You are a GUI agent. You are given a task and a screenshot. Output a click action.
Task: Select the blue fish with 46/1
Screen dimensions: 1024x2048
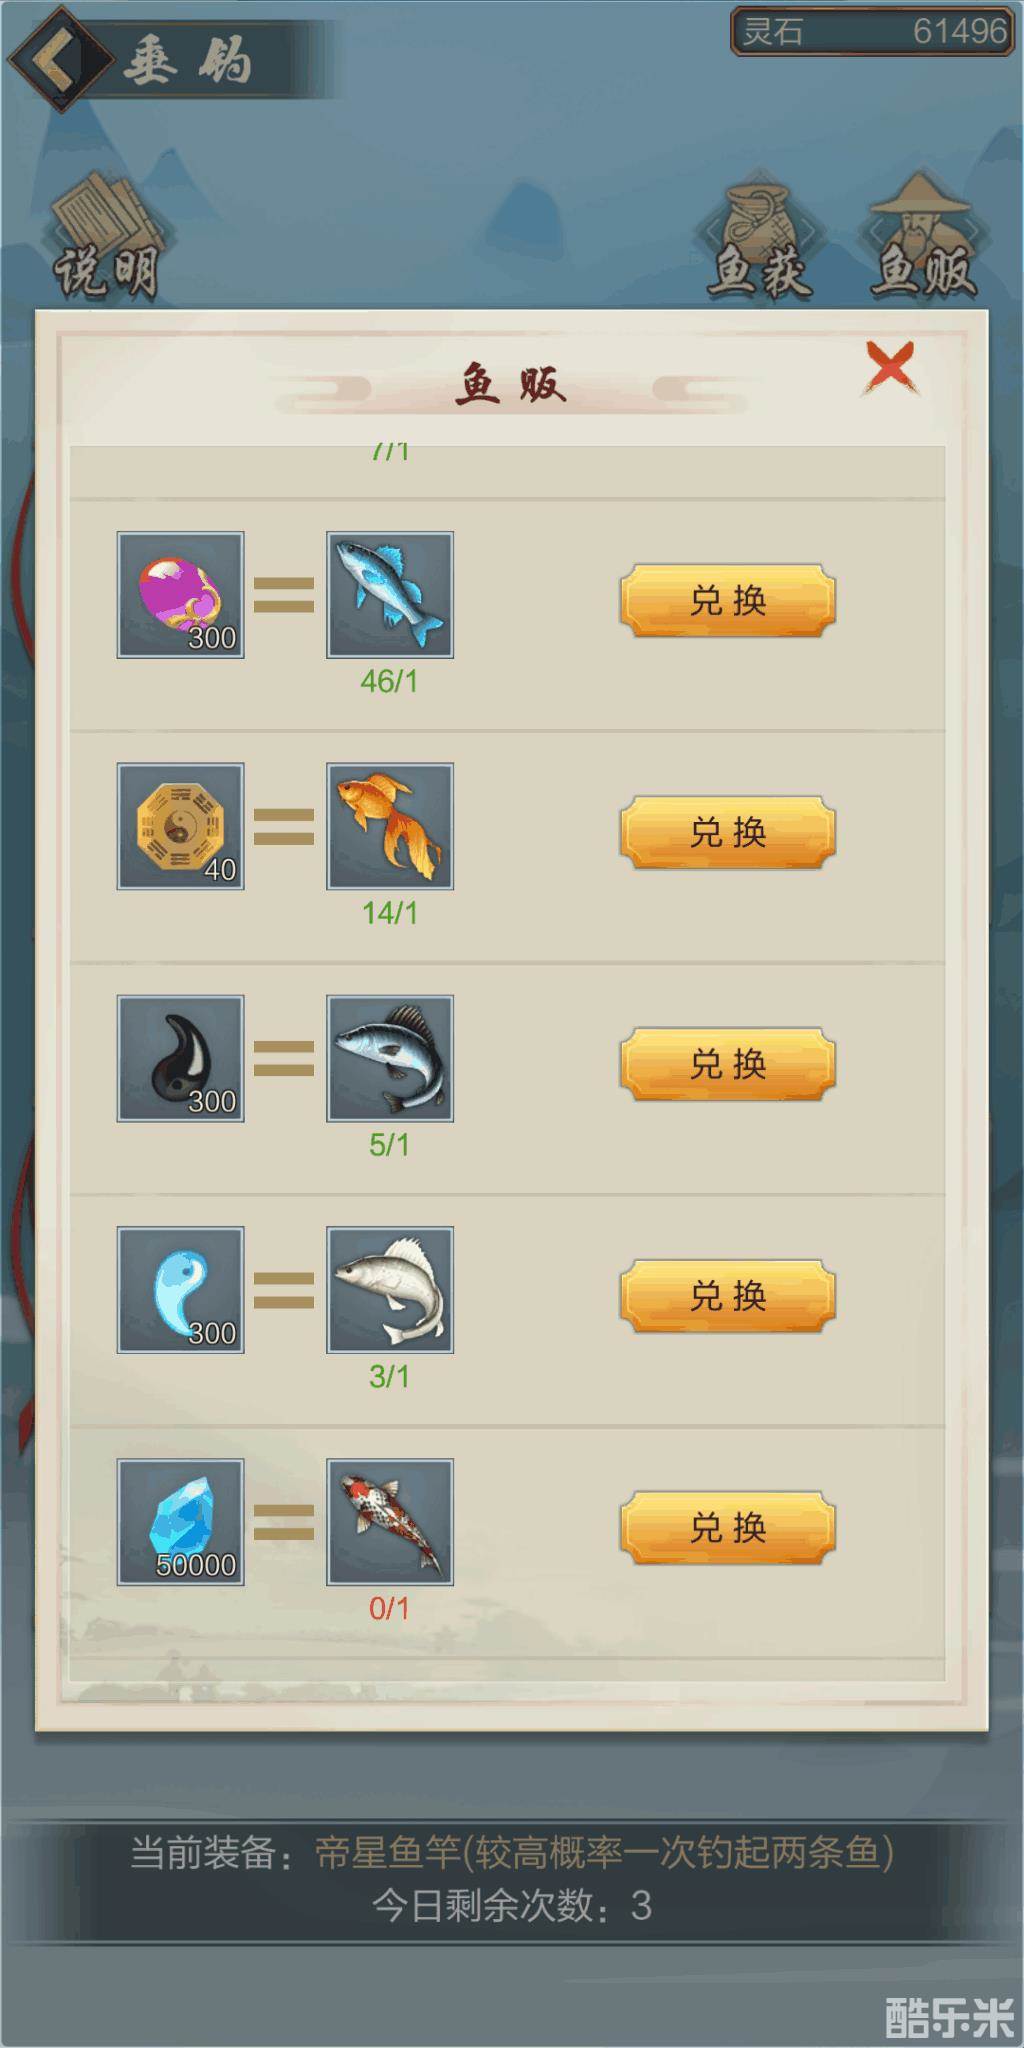(x=390, y=595)
